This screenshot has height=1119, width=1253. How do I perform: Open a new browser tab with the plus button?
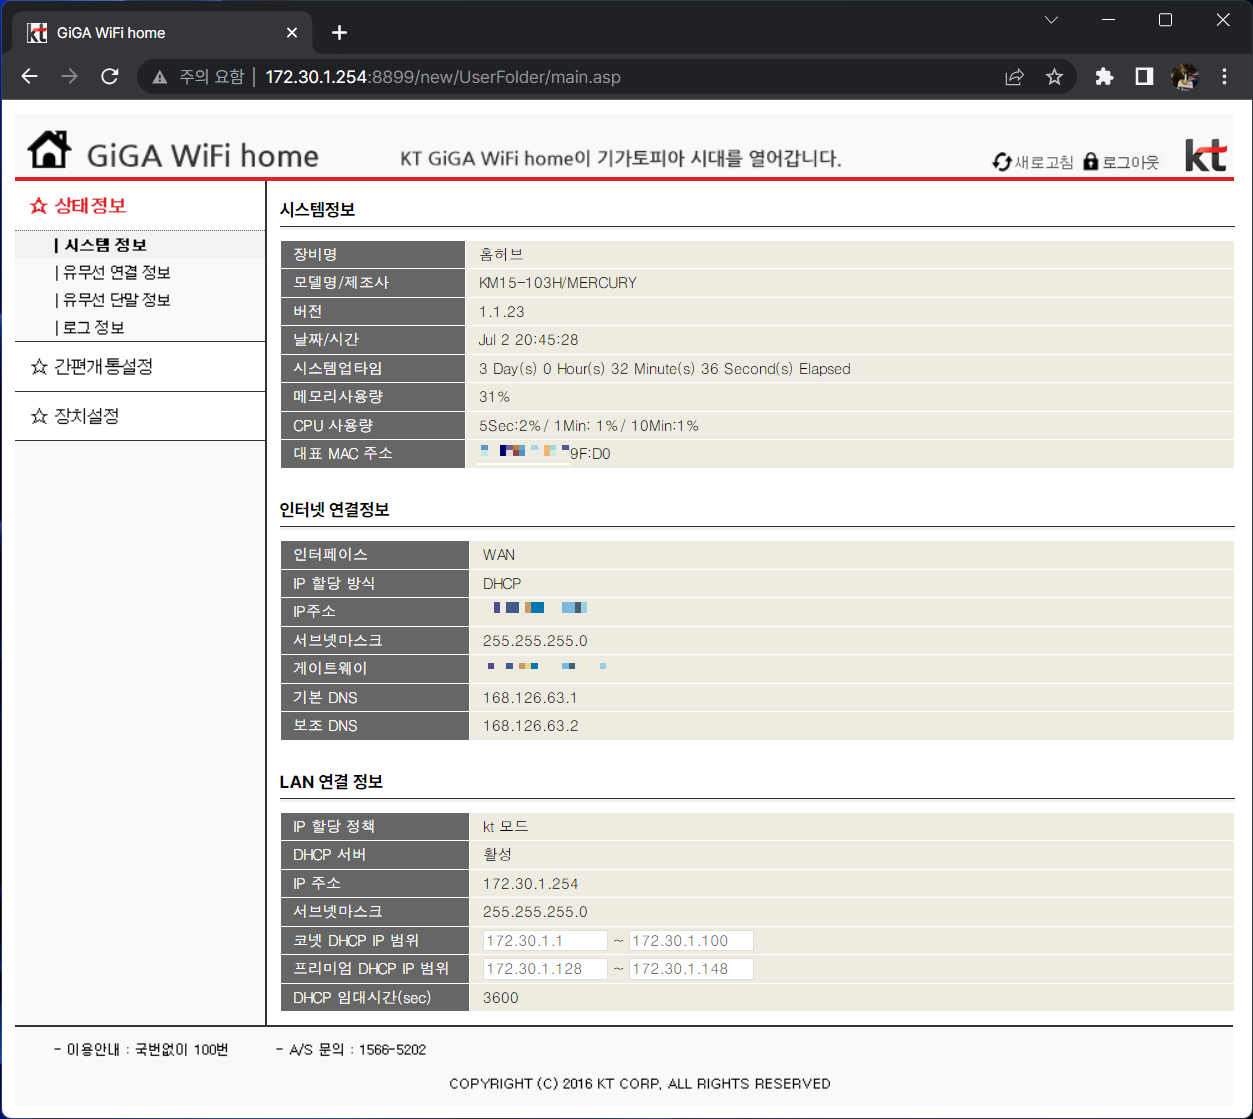click(339, 32)
